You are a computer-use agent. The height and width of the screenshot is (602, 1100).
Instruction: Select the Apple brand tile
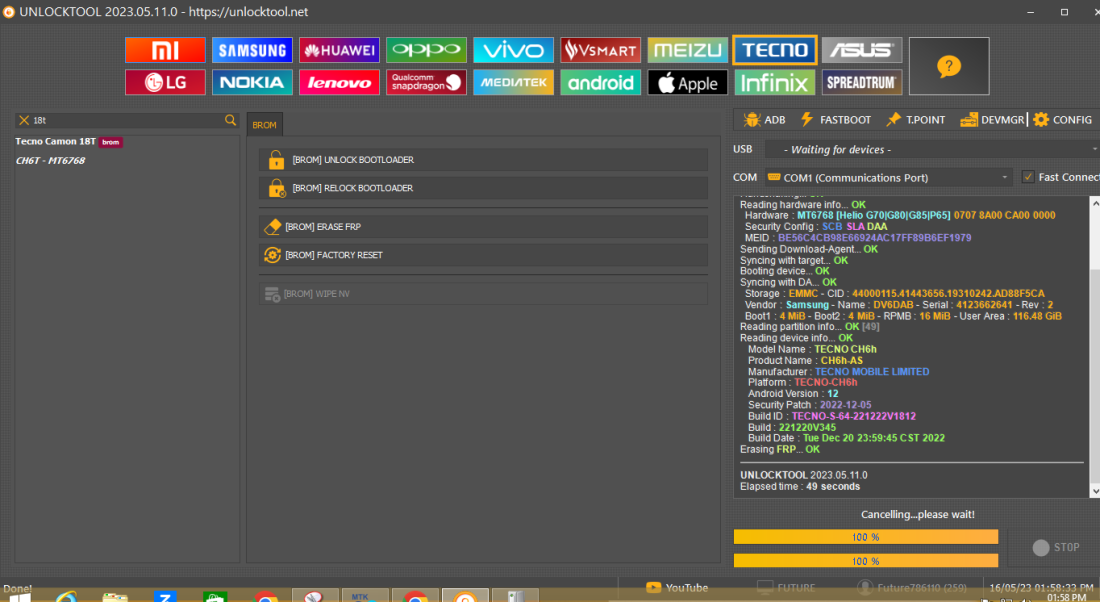tap(688, 82)
